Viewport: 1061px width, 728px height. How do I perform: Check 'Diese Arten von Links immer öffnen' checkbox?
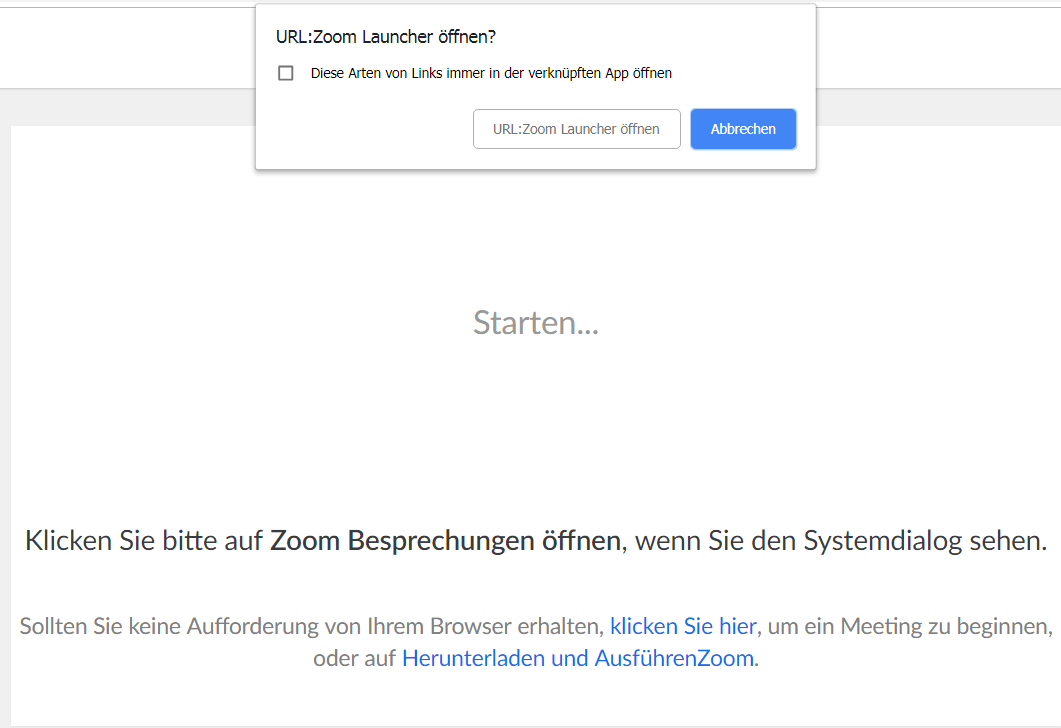pyautogui.click(x=286, y=73)
